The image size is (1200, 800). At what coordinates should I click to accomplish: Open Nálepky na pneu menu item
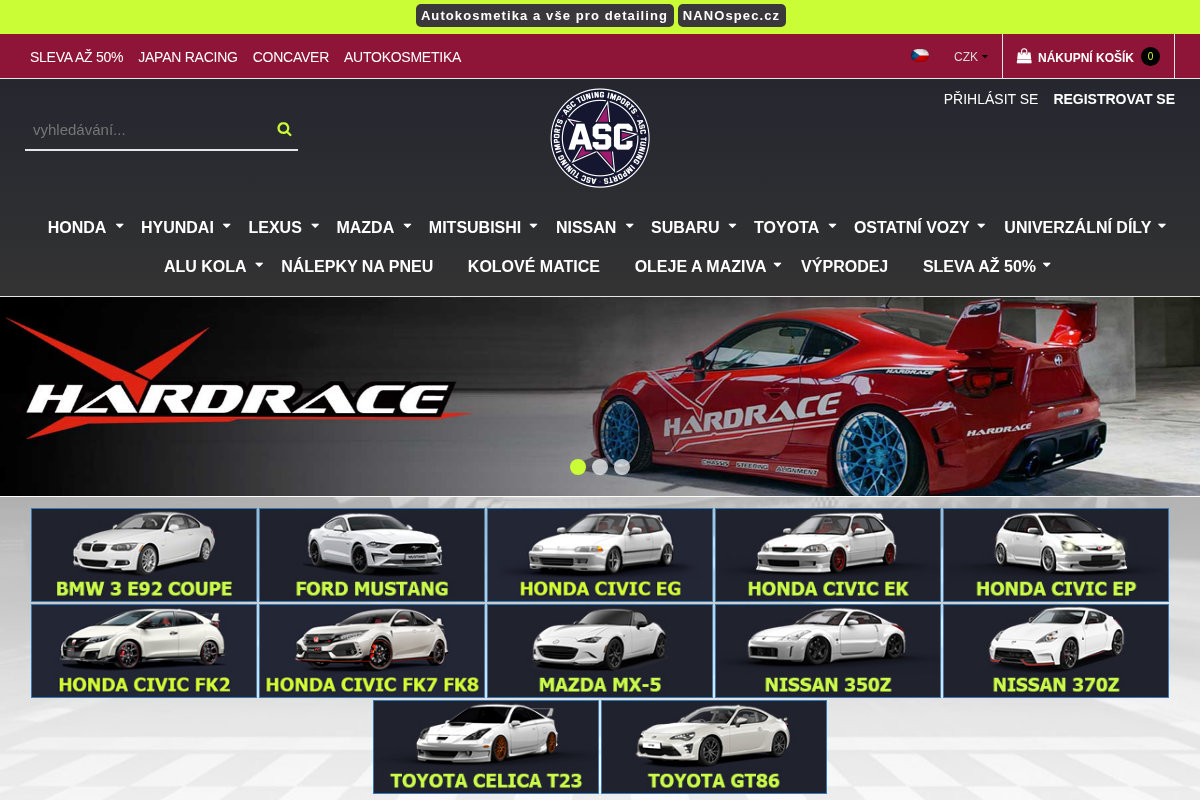click(357, 266)
